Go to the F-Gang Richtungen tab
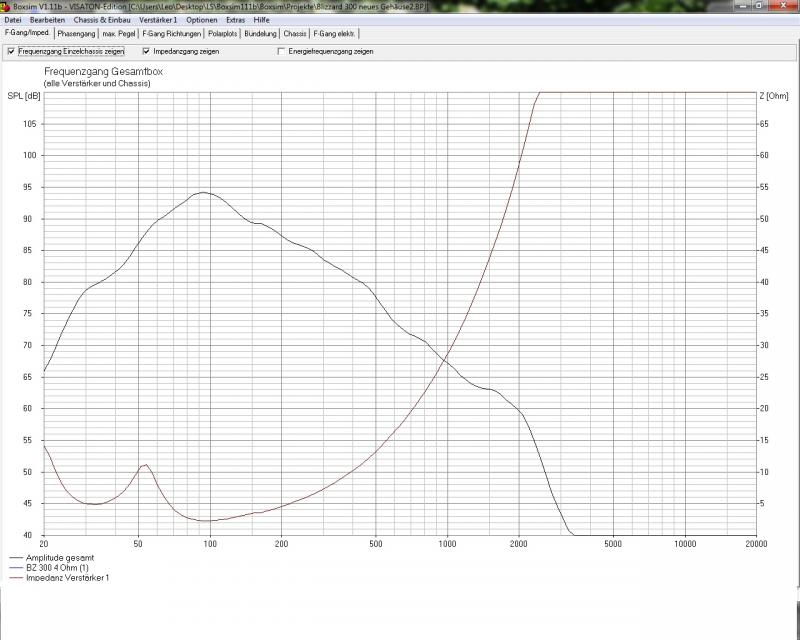The width and height of the screenshot is (800, 640). click(x=171, y=33)
